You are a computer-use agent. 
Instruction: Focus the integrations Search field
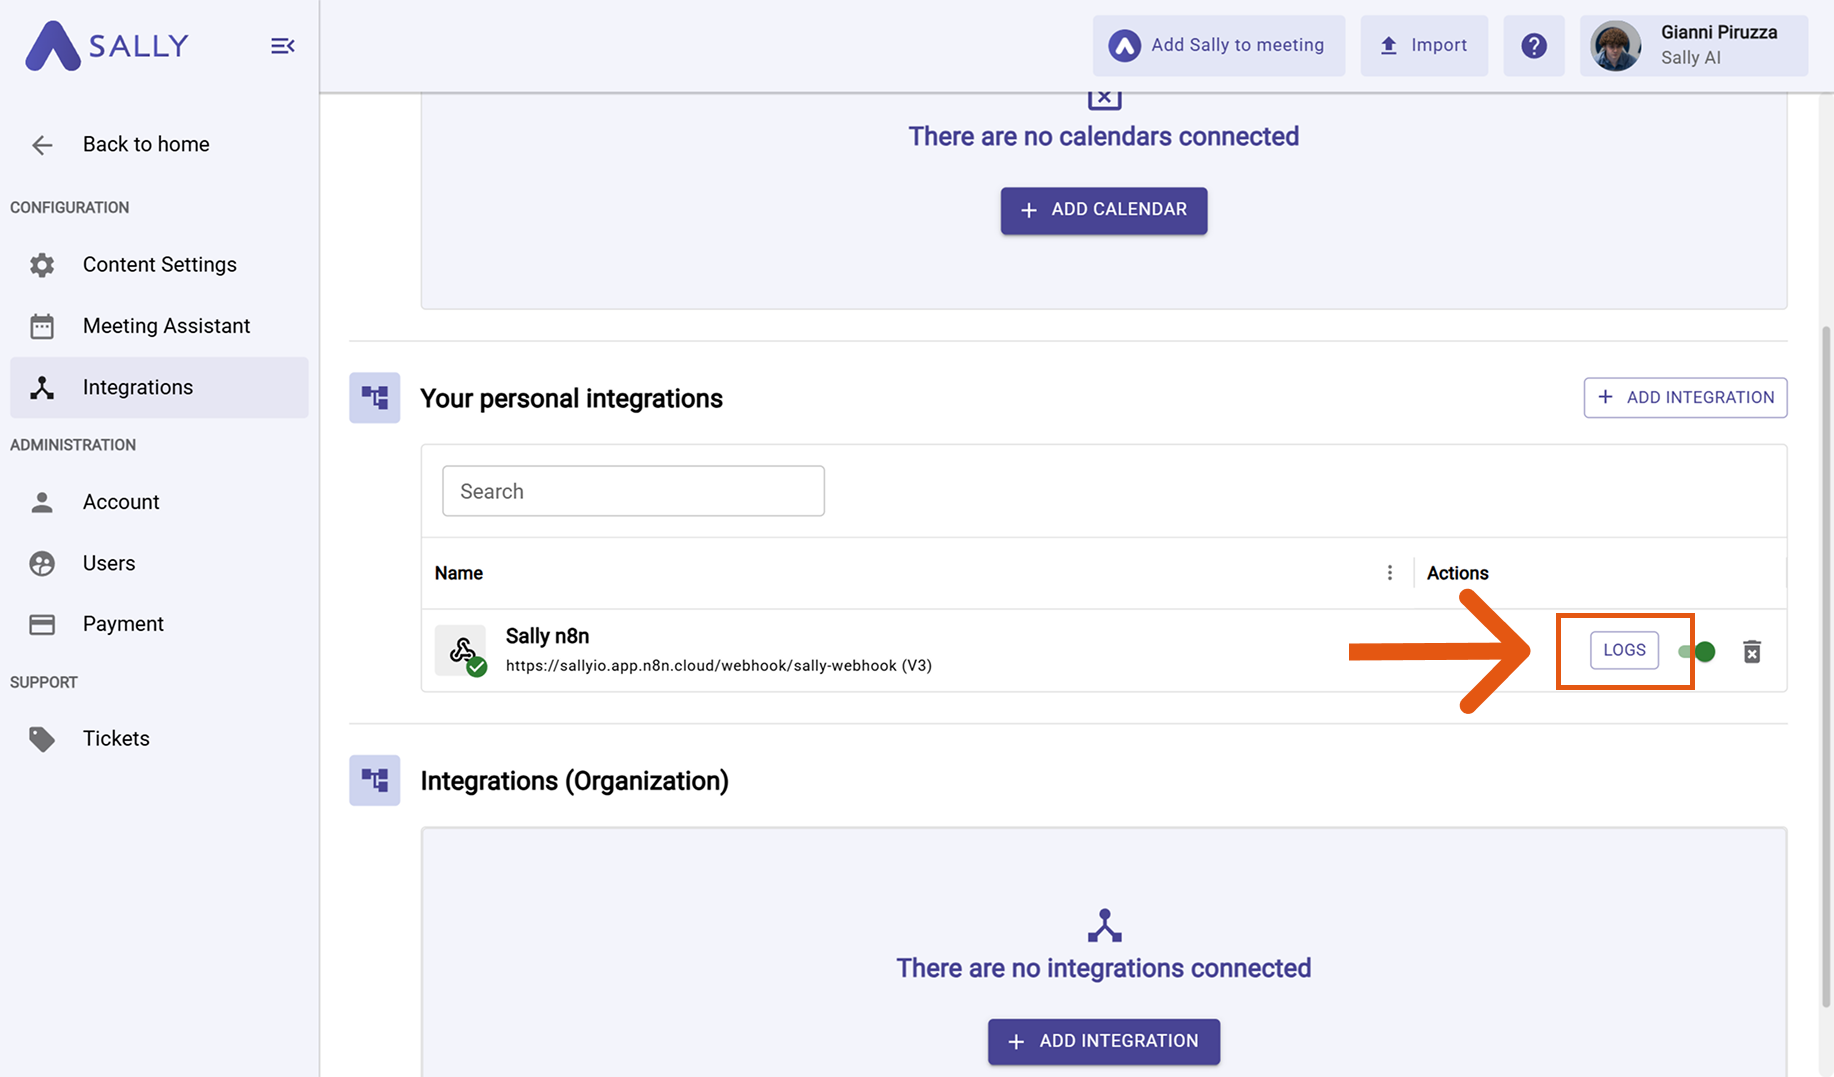click(634, 491)
